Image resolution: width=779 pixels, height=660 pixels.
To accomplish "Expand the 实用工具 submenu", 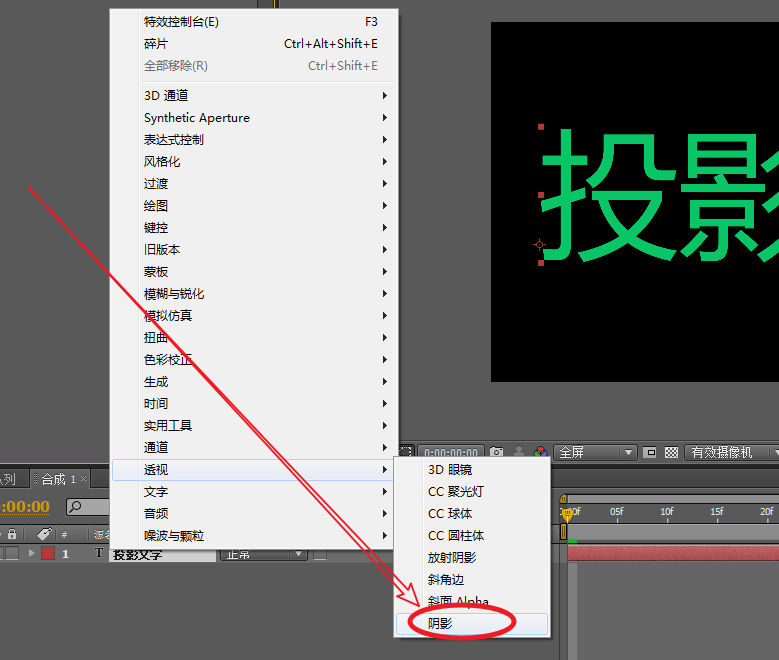I will pos(254,425).
